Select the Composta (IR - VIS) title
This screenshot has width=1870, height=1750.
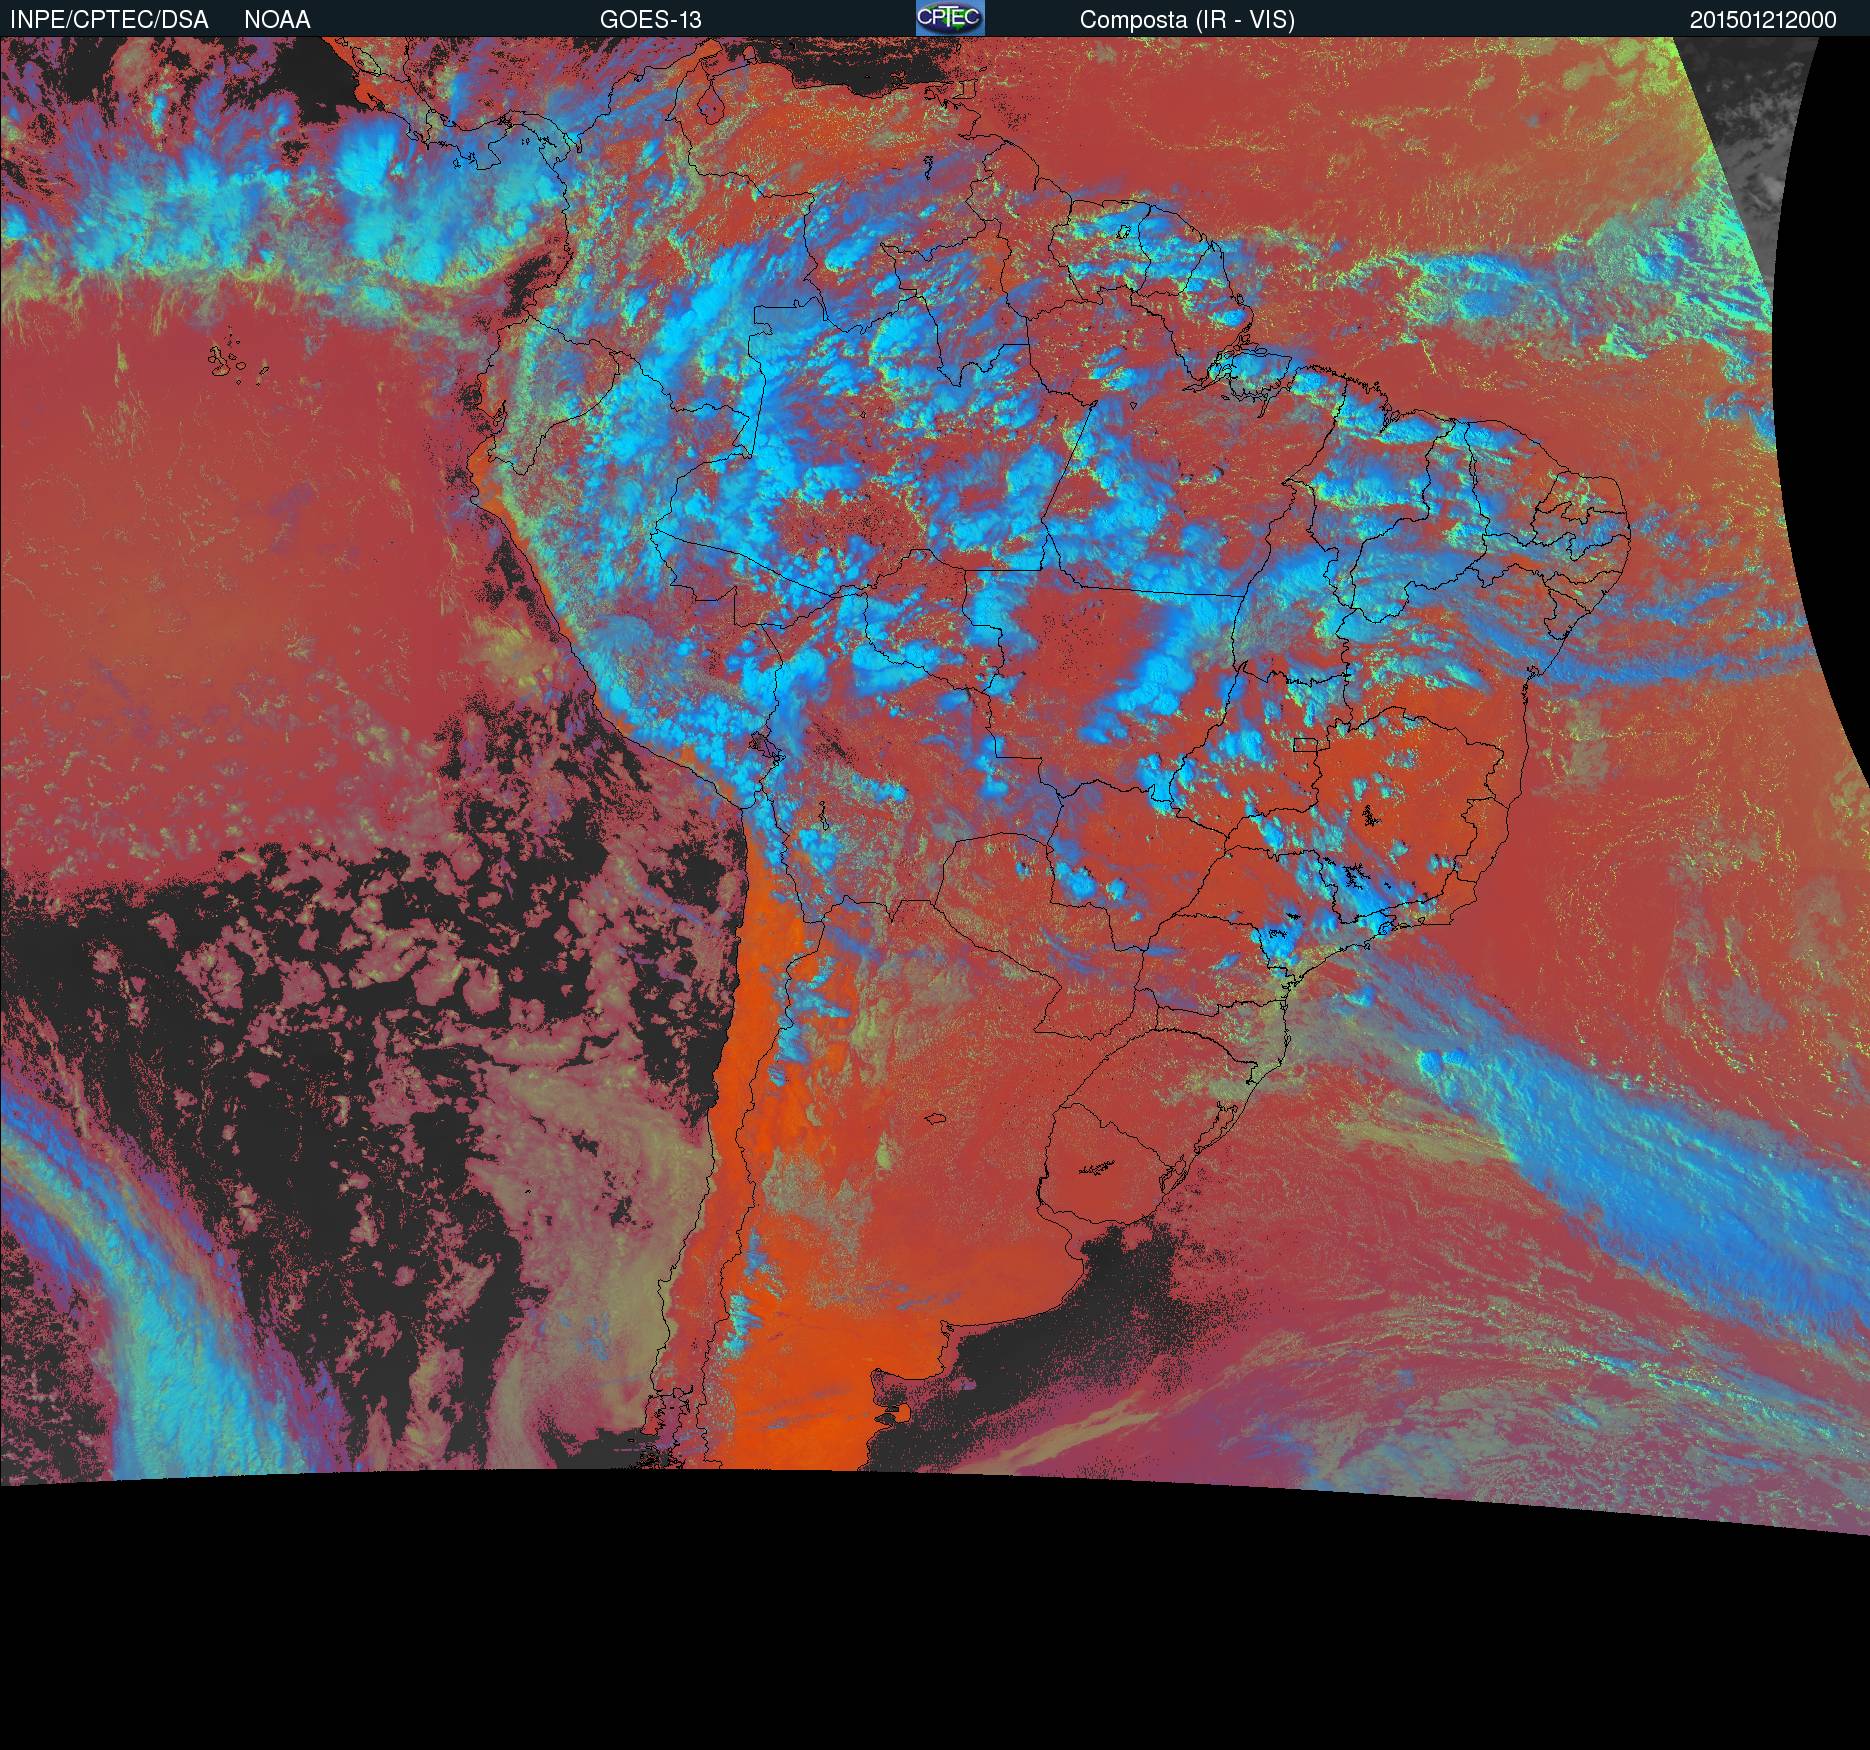pyautogui.click(x=1187, y=20)
